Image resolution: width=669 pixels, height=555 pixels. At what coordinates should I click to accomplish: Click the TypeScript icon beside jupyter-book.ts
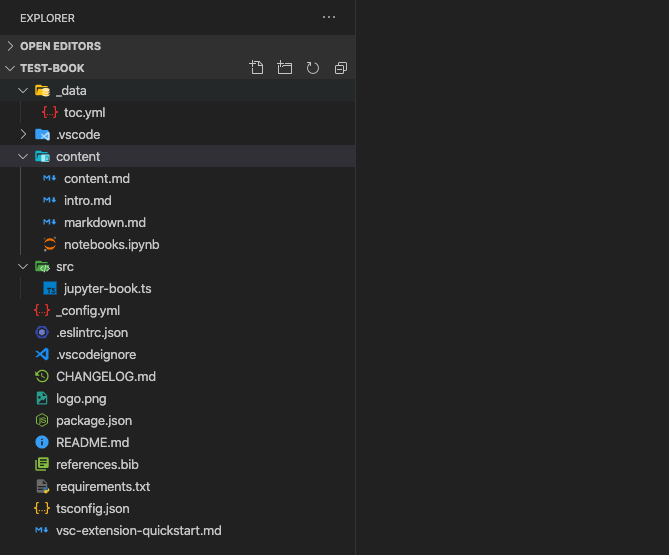(x=50, y=288)
